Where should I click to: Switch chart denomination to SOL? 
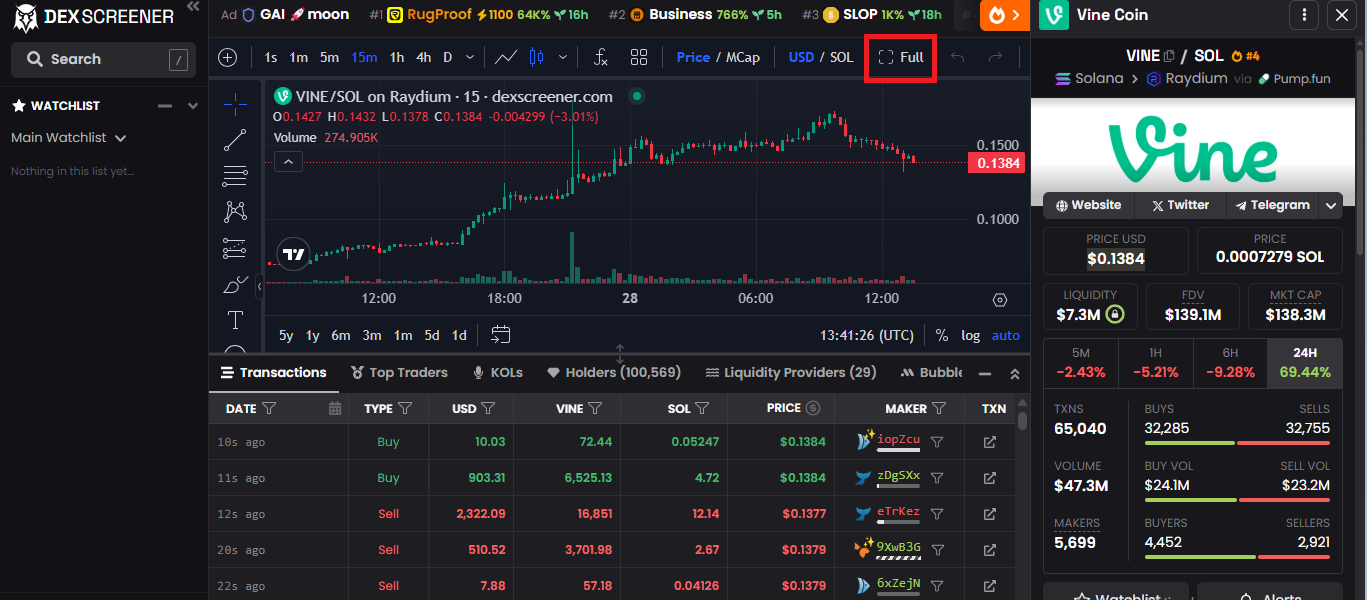pyautogui.click(x=841, y=57)
